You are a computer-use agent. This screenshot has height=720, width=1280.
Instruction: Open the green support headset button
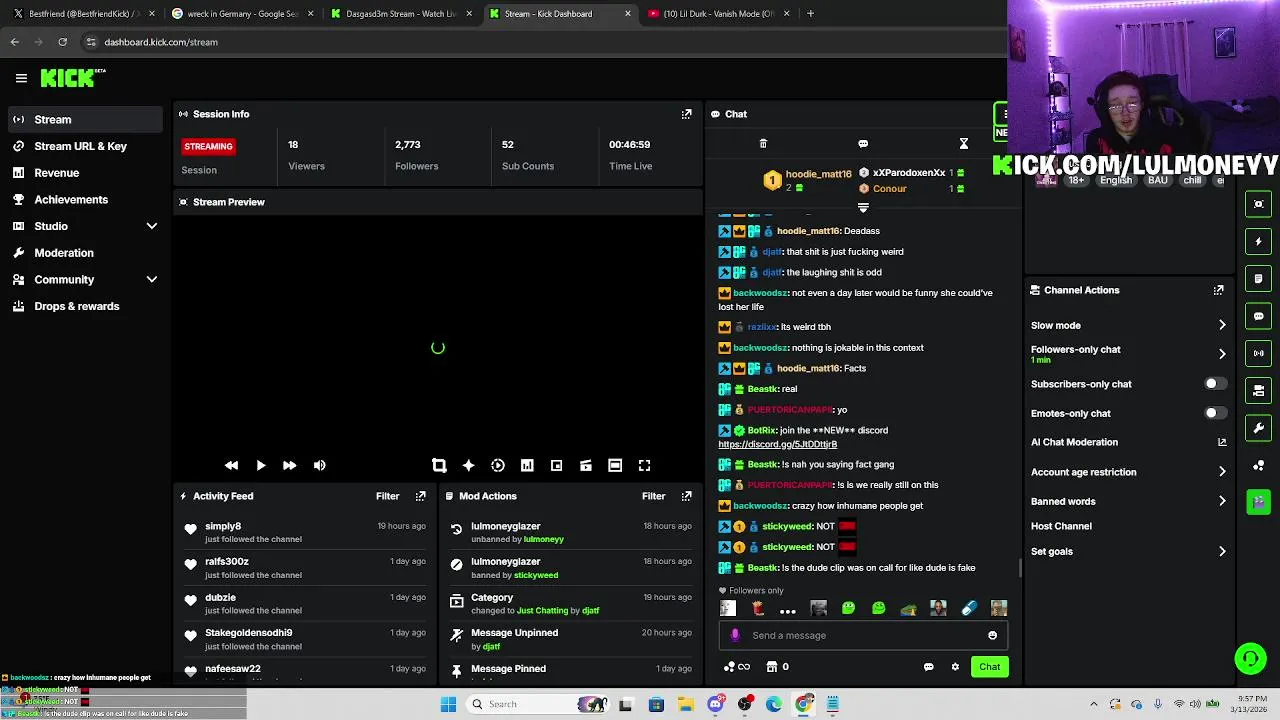click(1250, 658)
